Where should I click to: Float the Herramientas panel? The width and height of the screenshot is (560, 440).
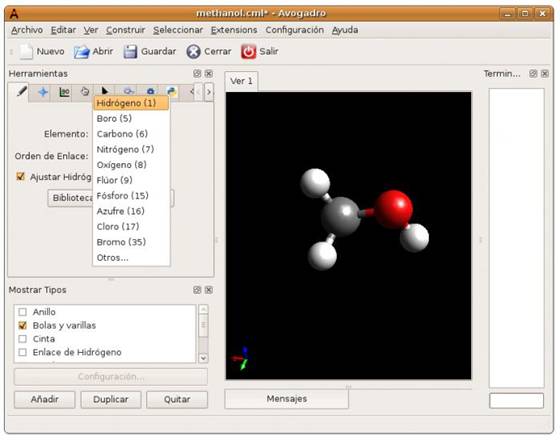click(x=197, y=74)
